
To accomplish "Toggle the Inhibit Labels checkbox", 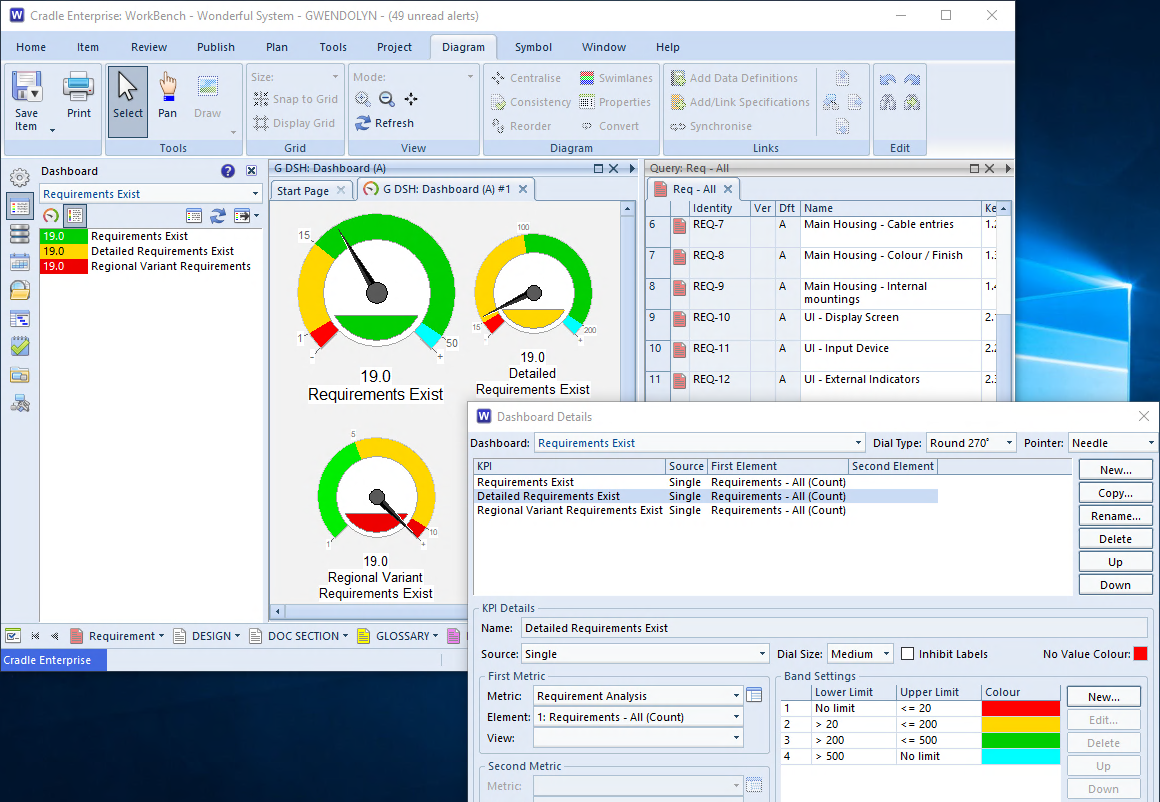I will click(908, 654).
